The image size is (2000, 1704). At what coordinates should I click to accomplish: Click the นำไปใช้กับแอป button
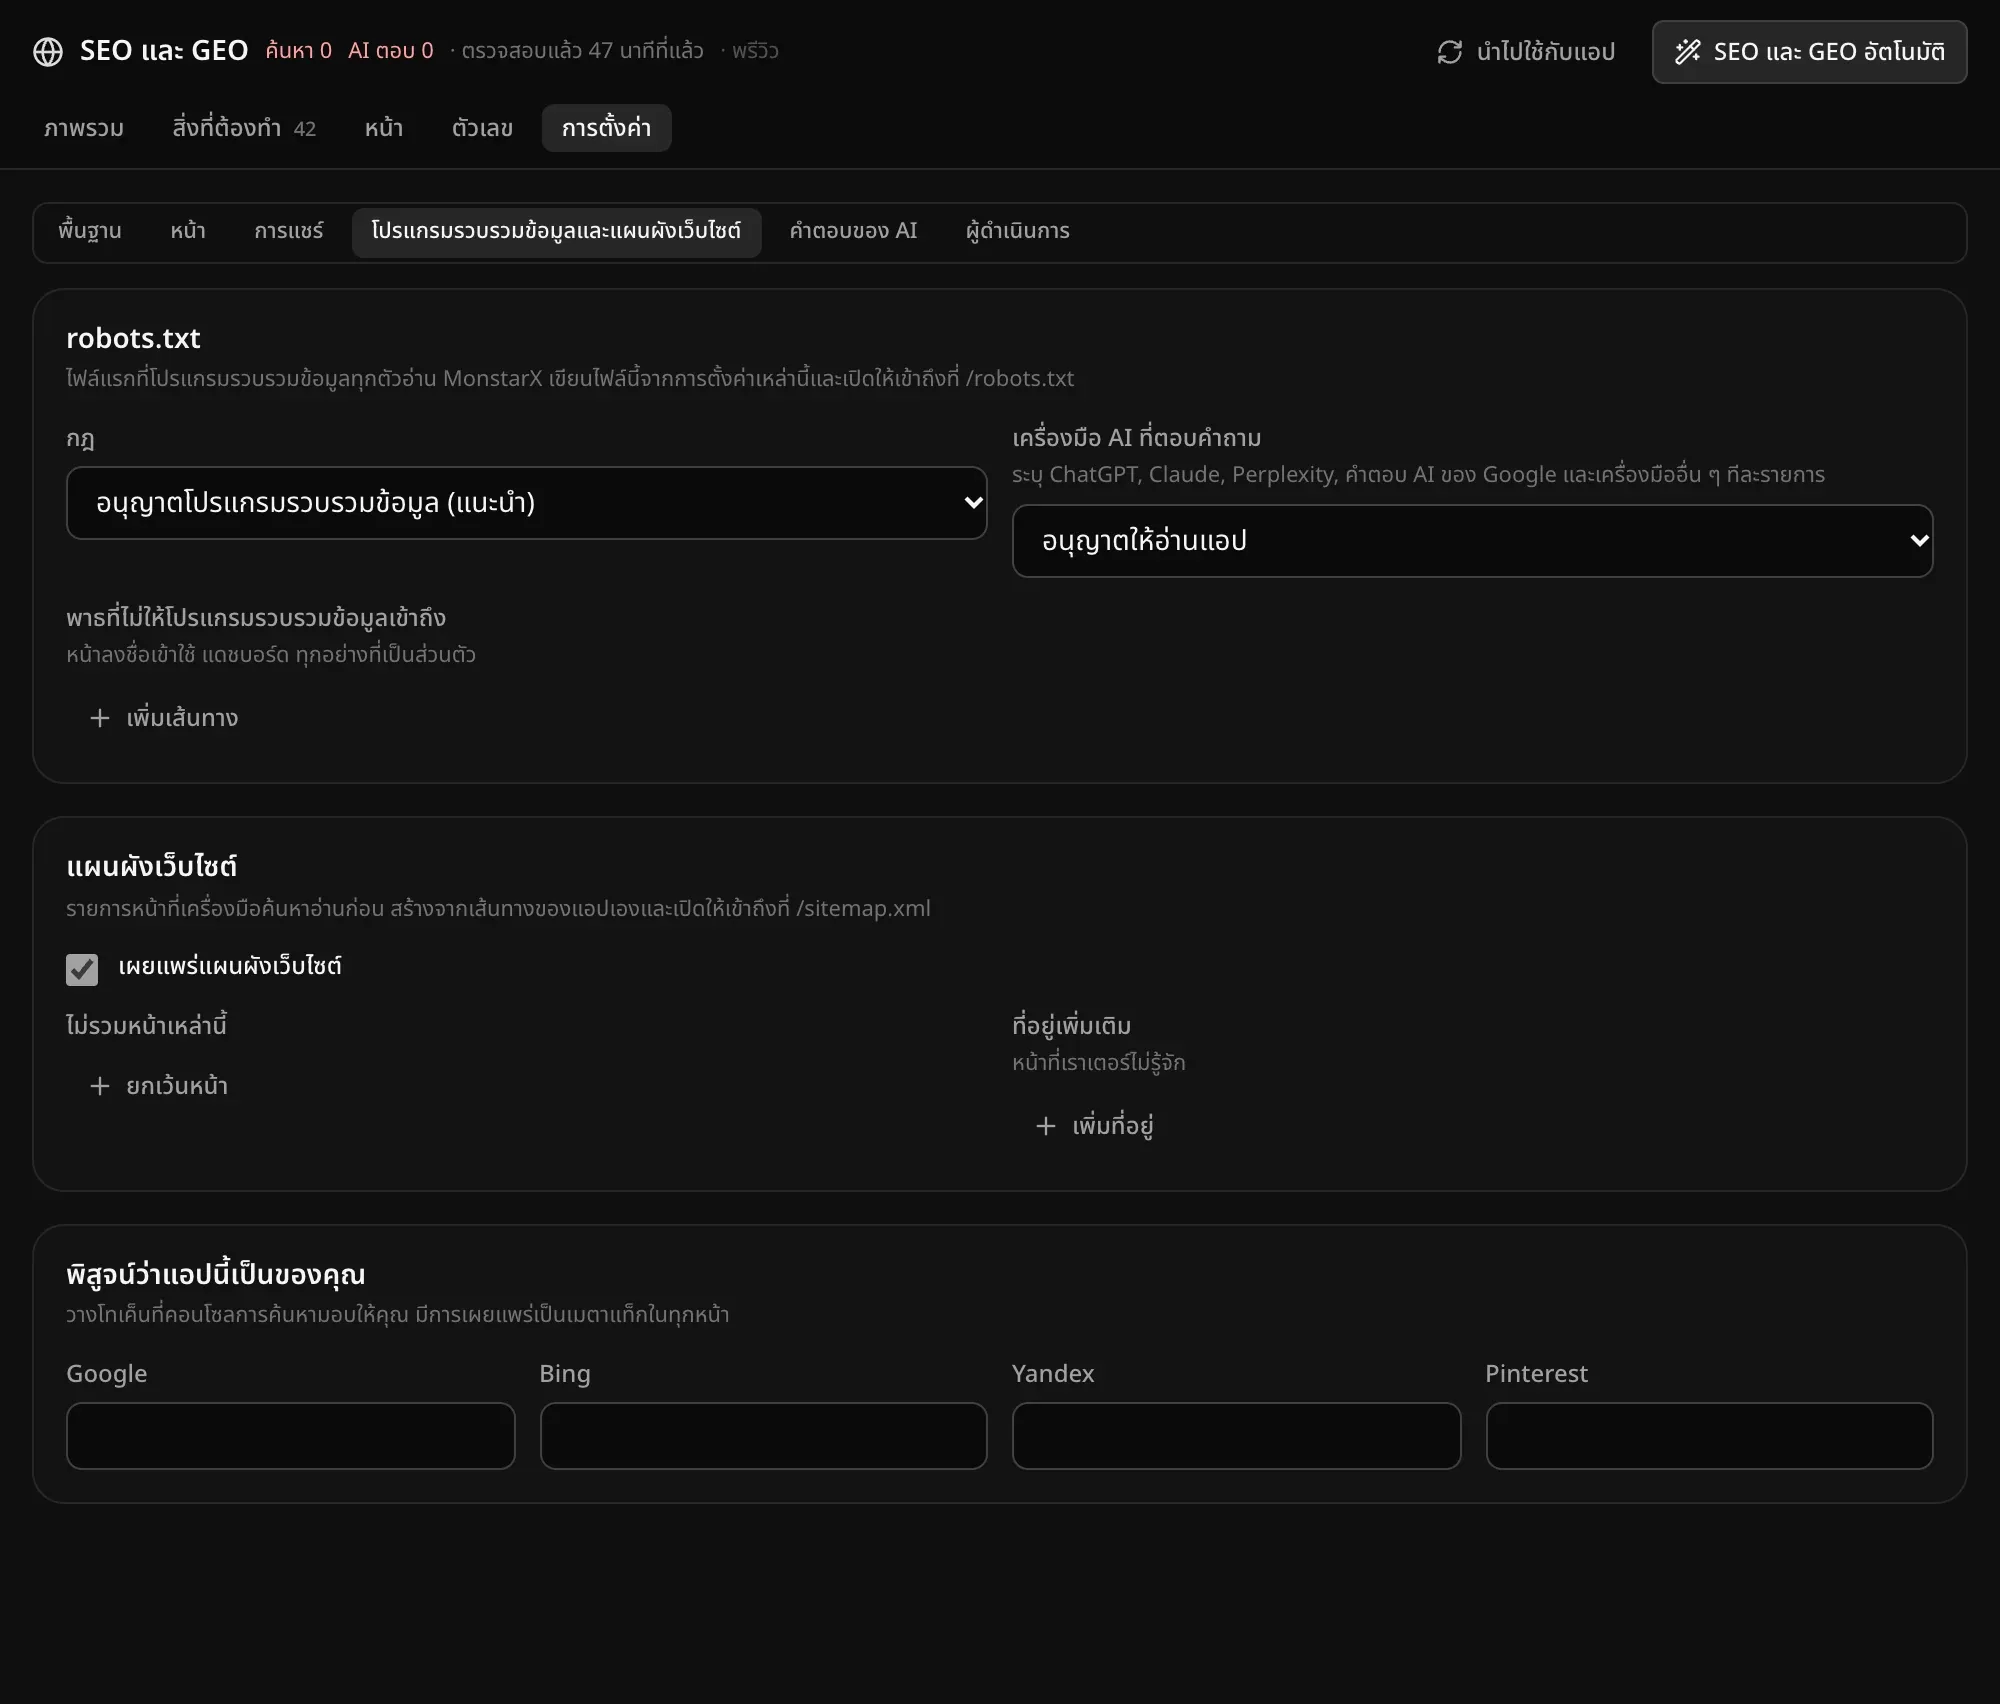point(1526,52)
